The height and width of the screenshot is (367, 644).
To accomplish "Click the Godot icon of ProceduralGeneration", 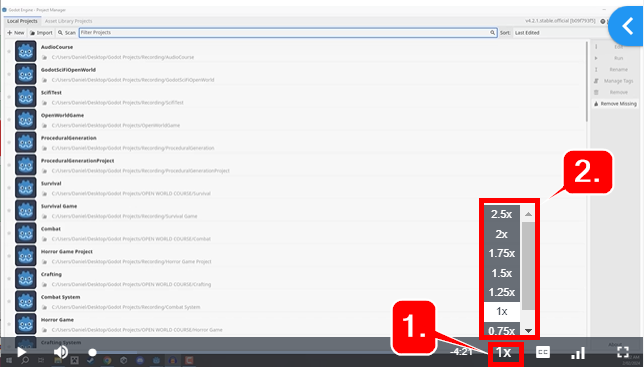I will coord(25,142).
